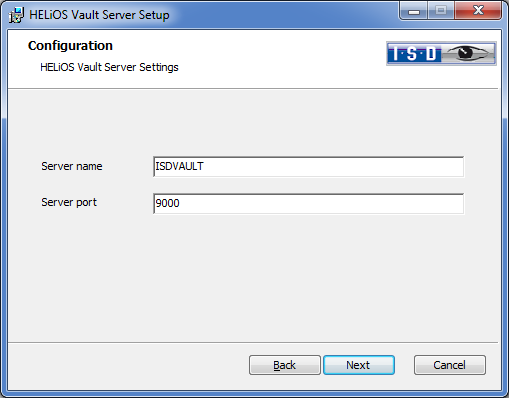Close the setup window with the red X
The width and height of the screenshot is (509, 398).
(478, 11)
